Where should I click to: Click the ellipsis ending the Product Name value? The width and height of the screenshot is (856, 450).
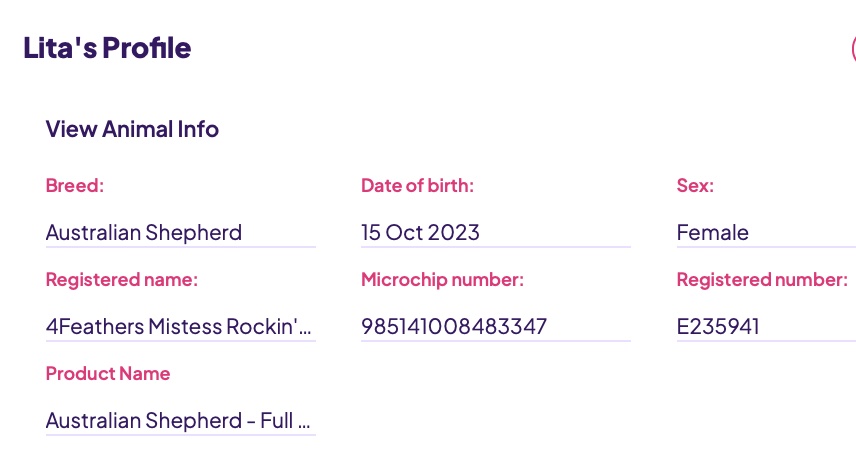304,422
